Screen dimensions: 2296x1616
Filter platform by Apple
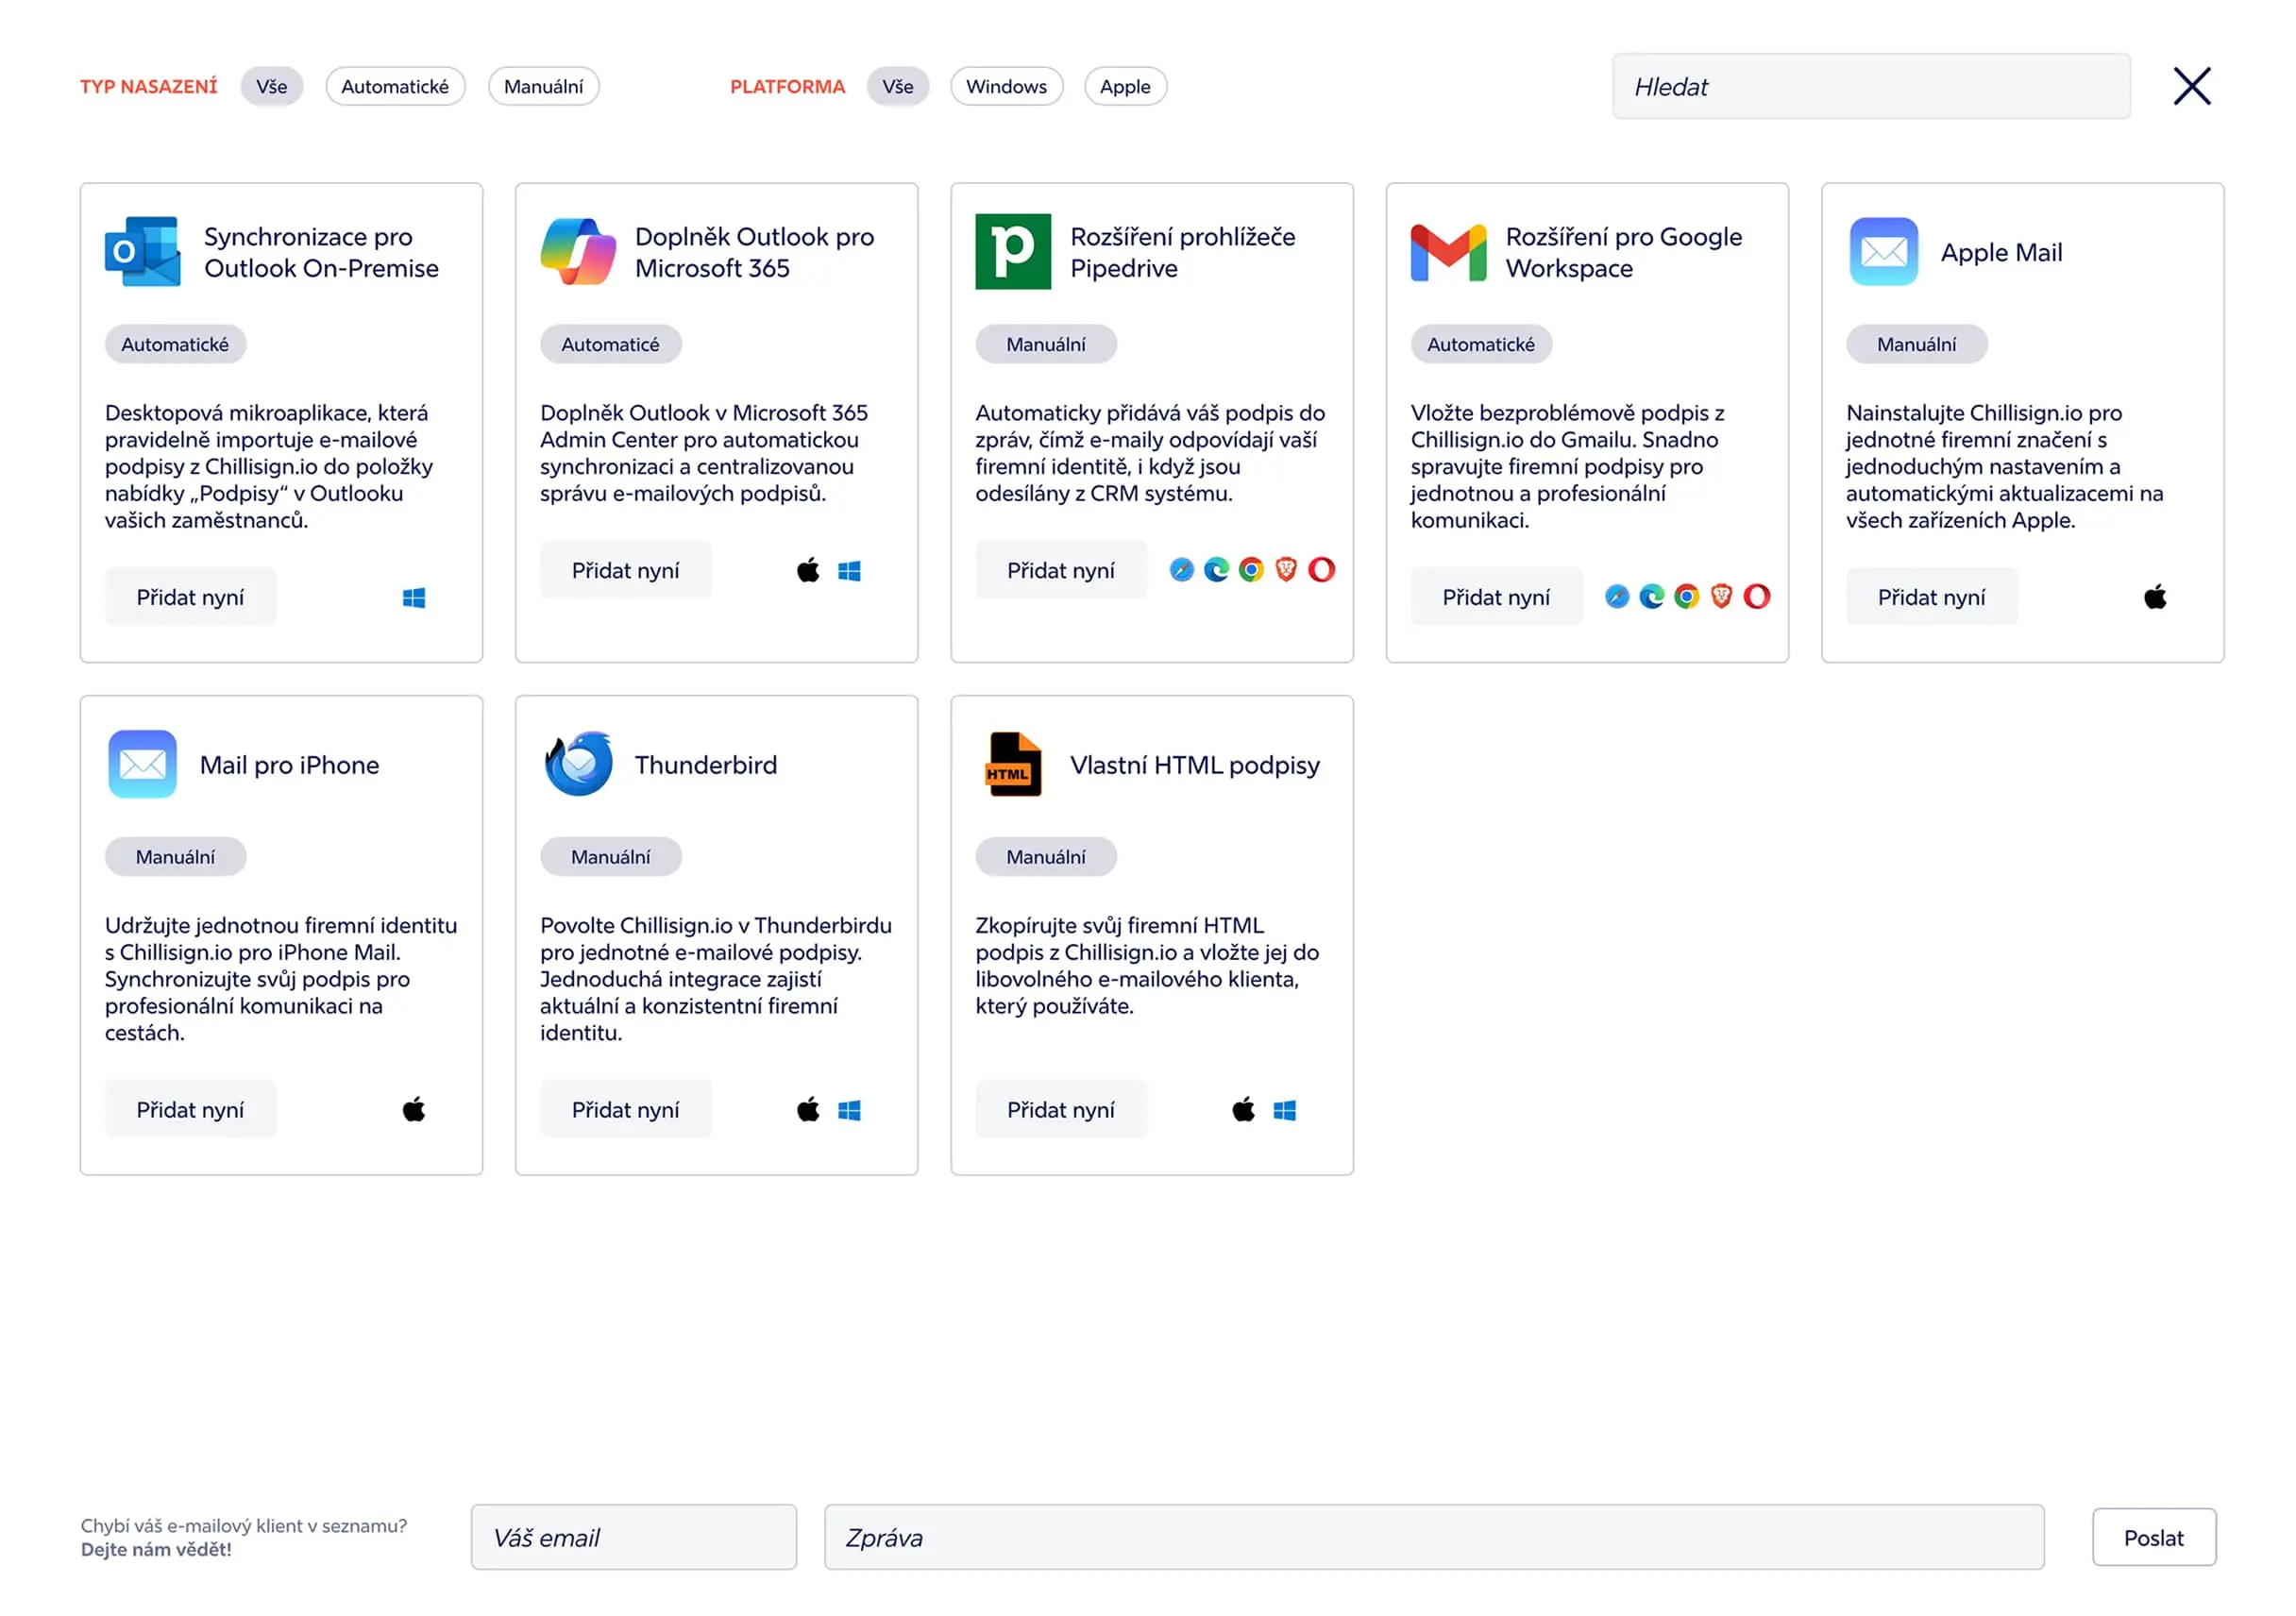point(1126,86)
